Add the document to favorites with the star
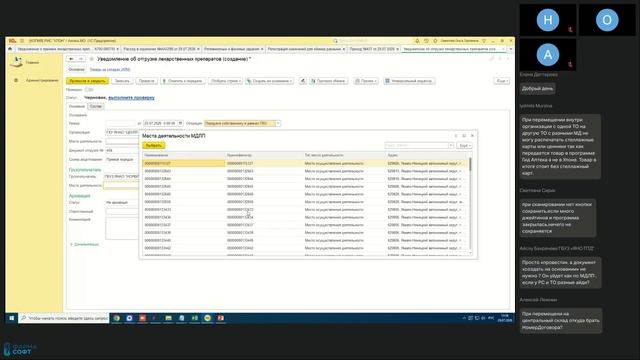 point(91,59)
